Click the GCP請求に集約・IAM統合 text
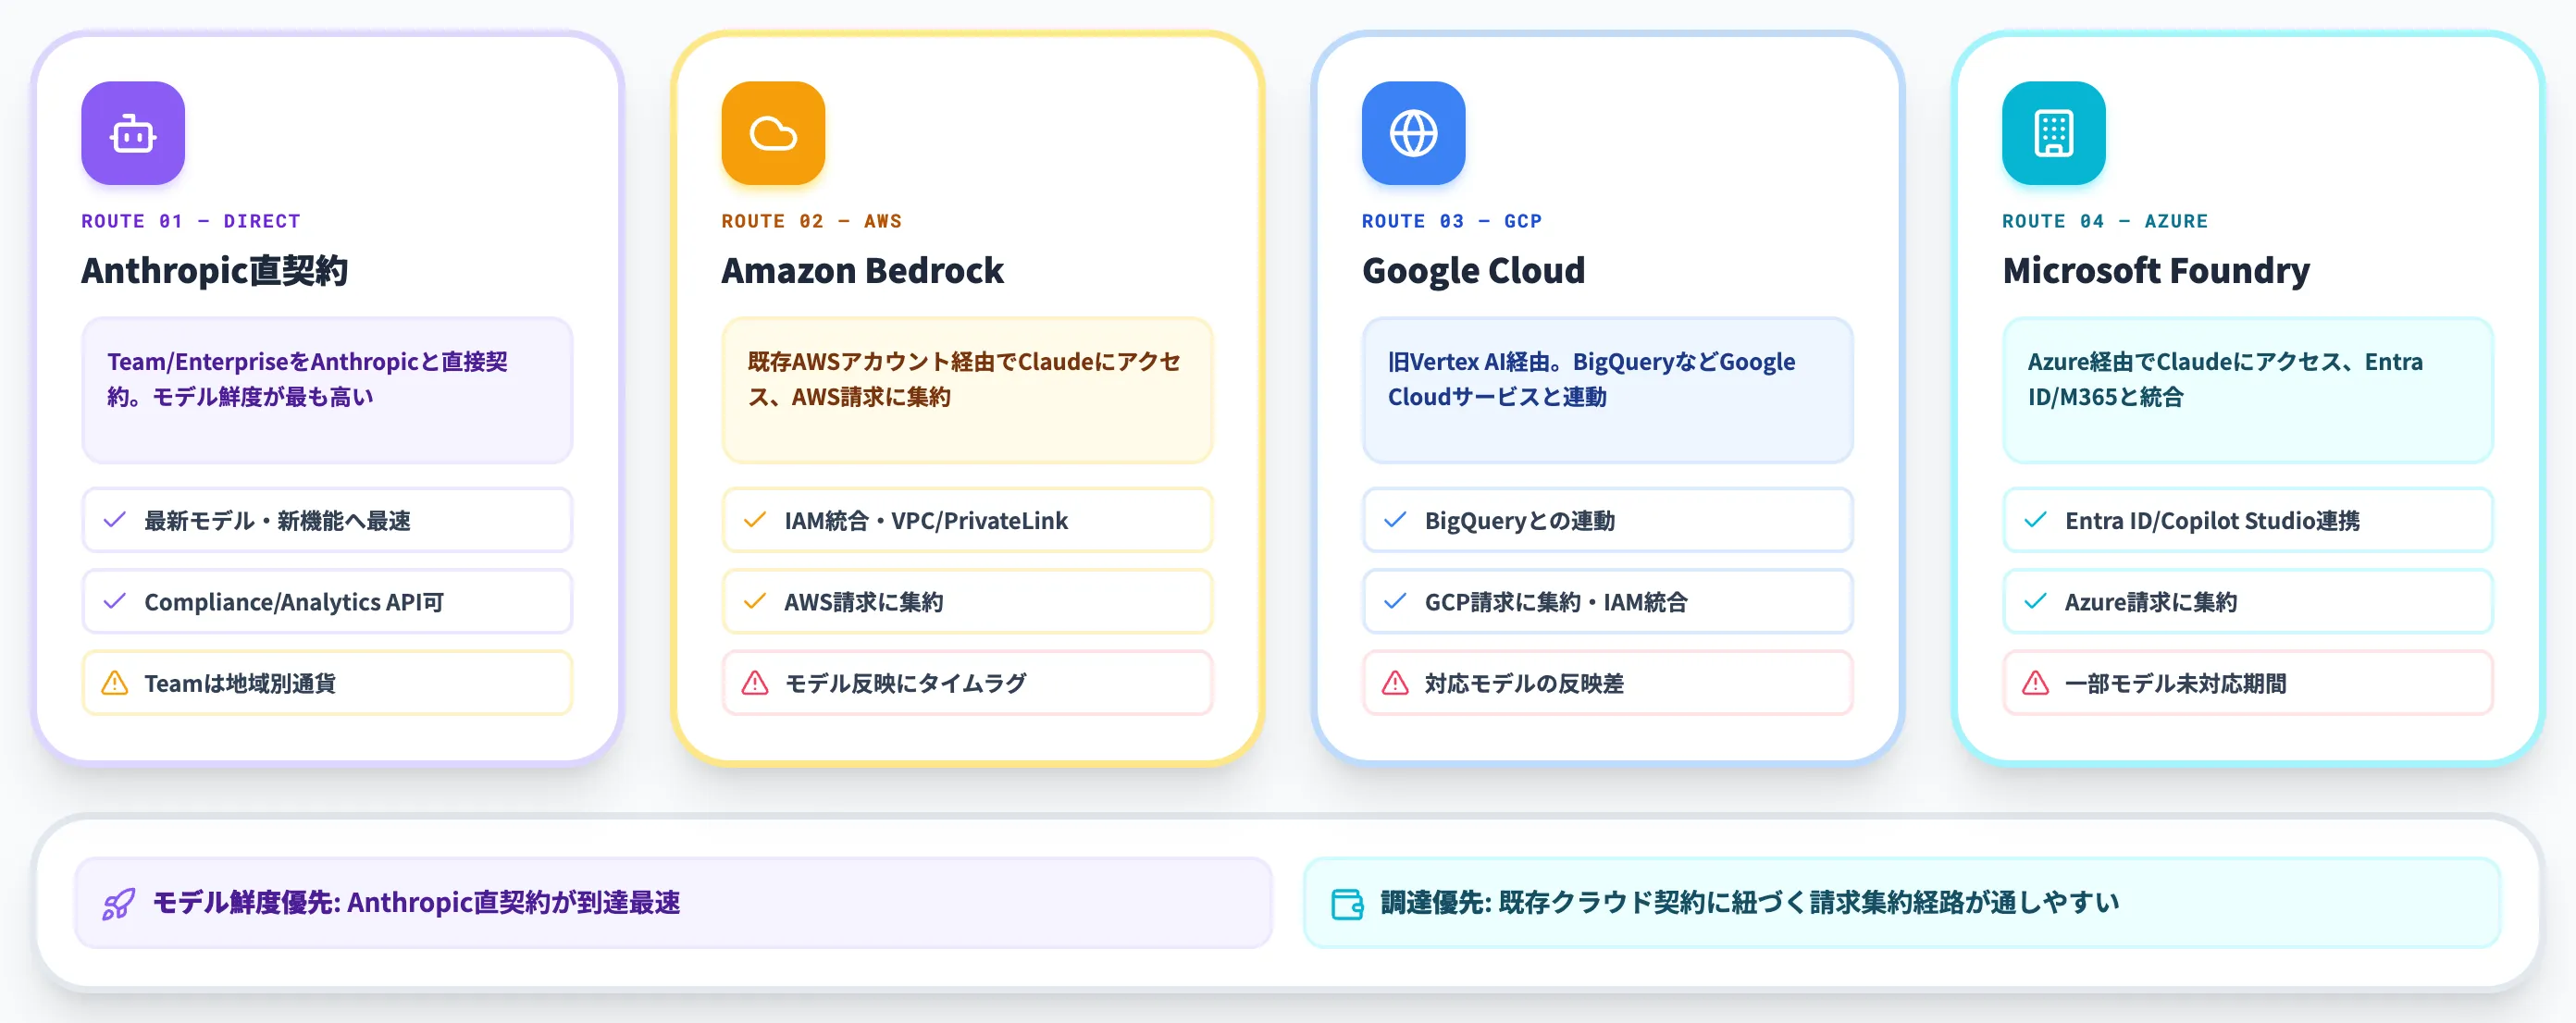2576x1023 pixels. coord(1556,602)
